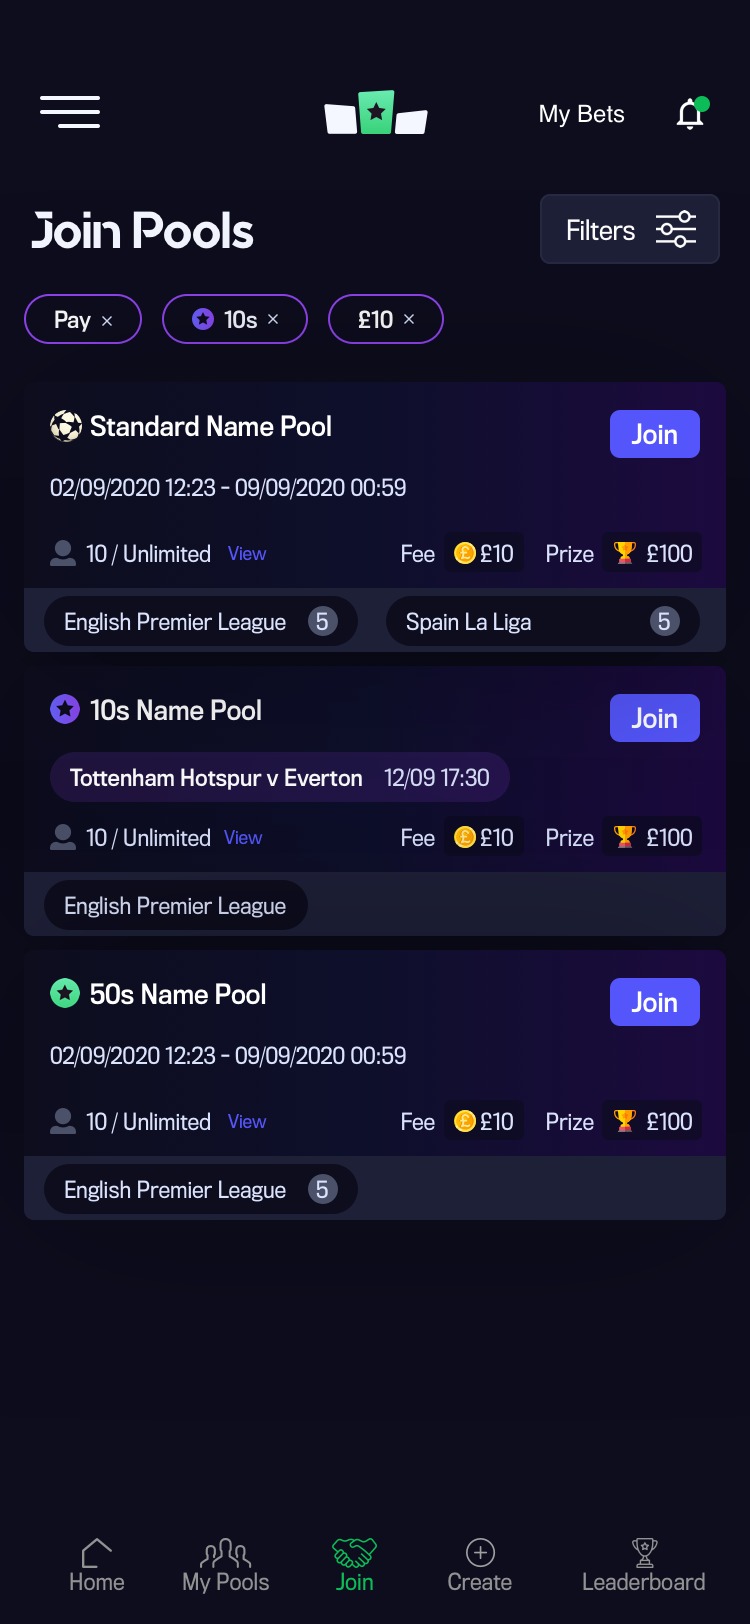Open Filters panel
The height and width of the screenshot is (1624, 750).
coord(629,230)
